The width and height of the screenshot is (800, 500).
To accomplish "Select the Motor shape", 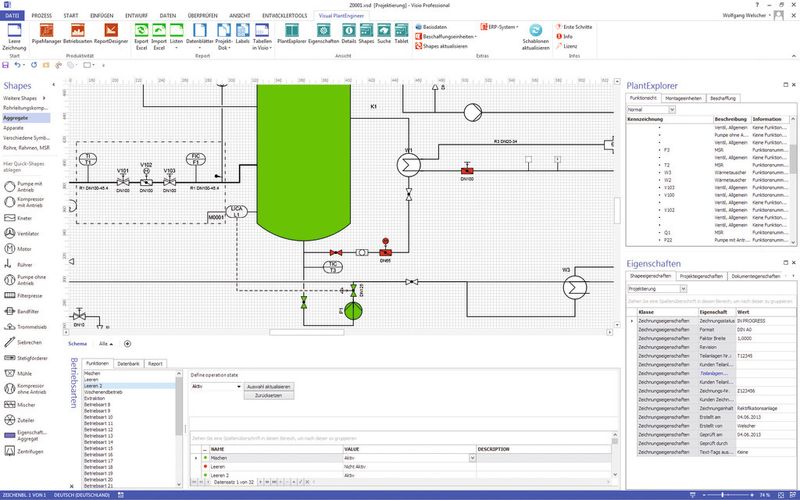I will point(18,249).
